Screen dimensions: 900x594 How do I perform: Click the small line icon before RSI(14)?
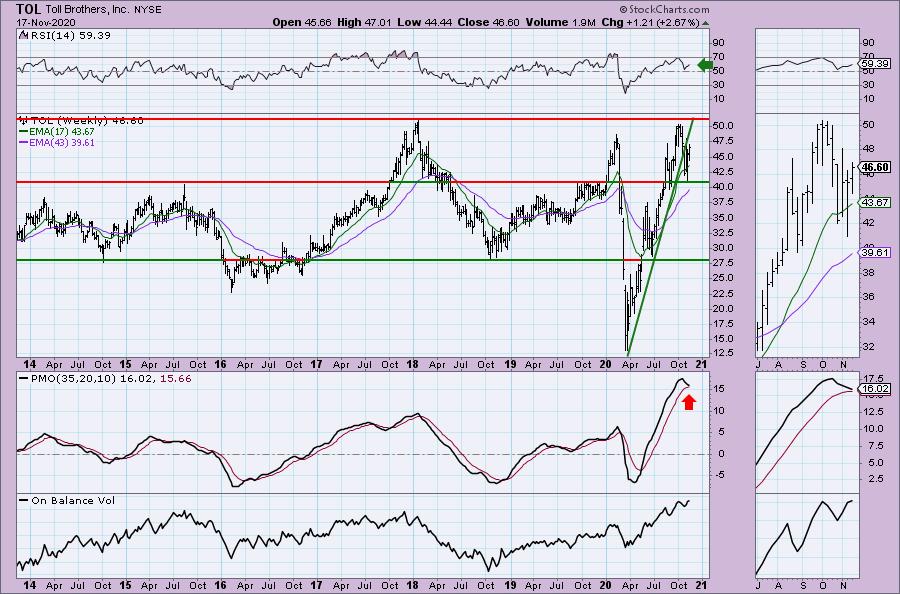pos(23,34)
